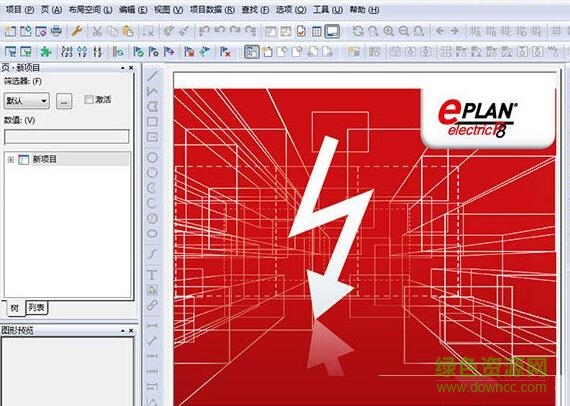Open the 默认 filter dropdown
Image resolution: width=570 pixels, height=406 pixels.
pyautogui.click(x=27, y=101)
